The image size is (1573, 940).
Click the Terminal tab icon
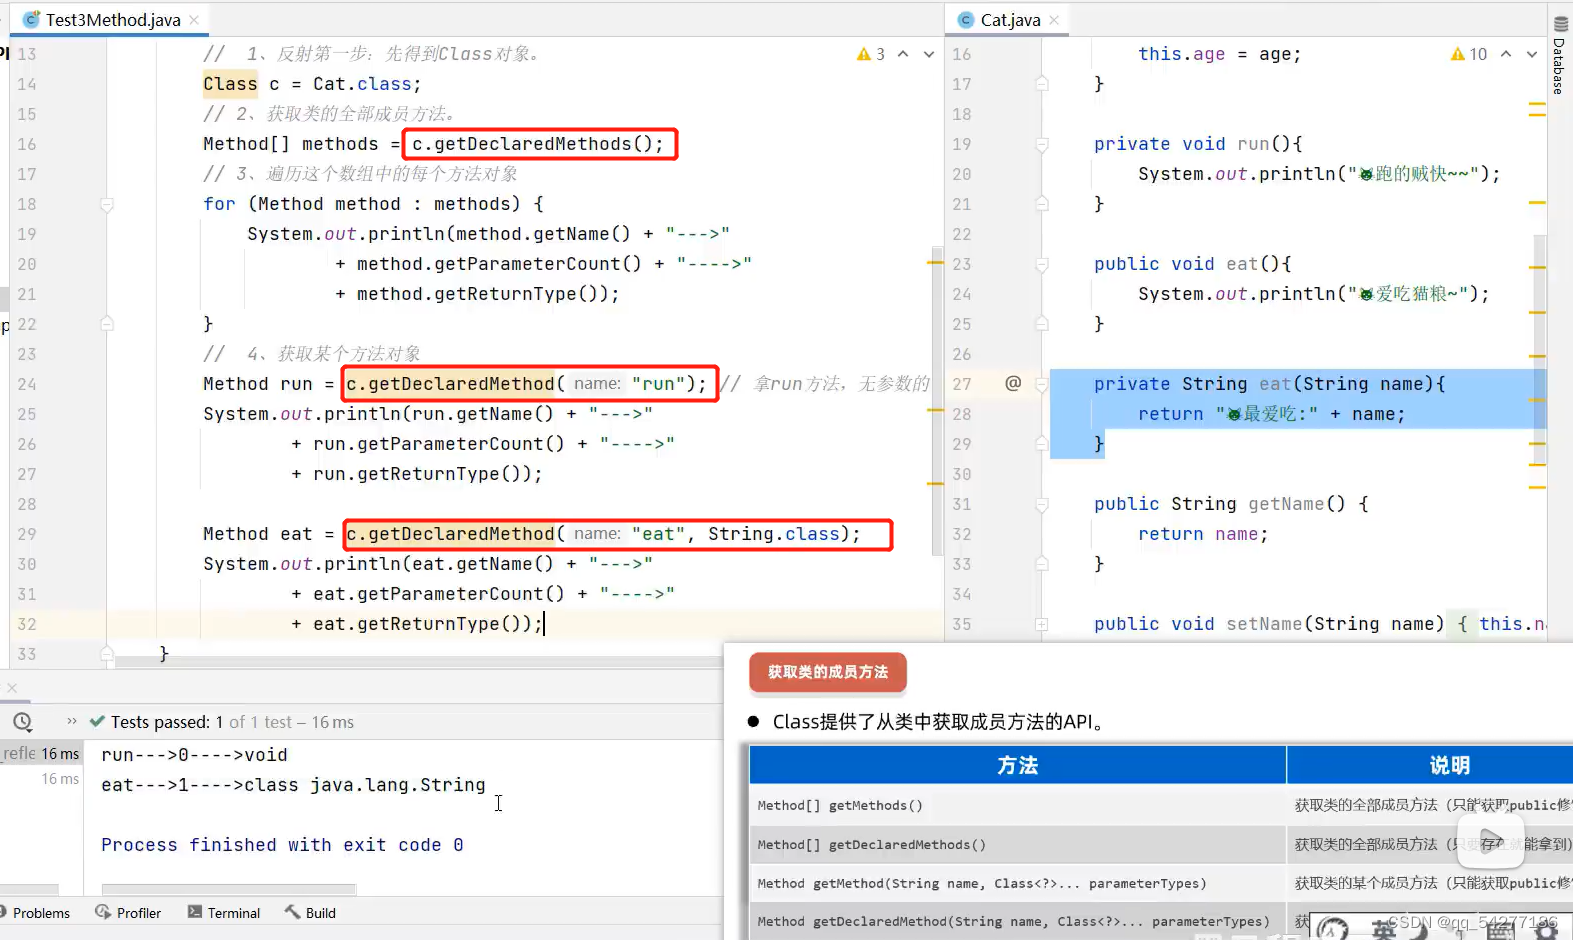pyautogui.click(x=195, y=912)
